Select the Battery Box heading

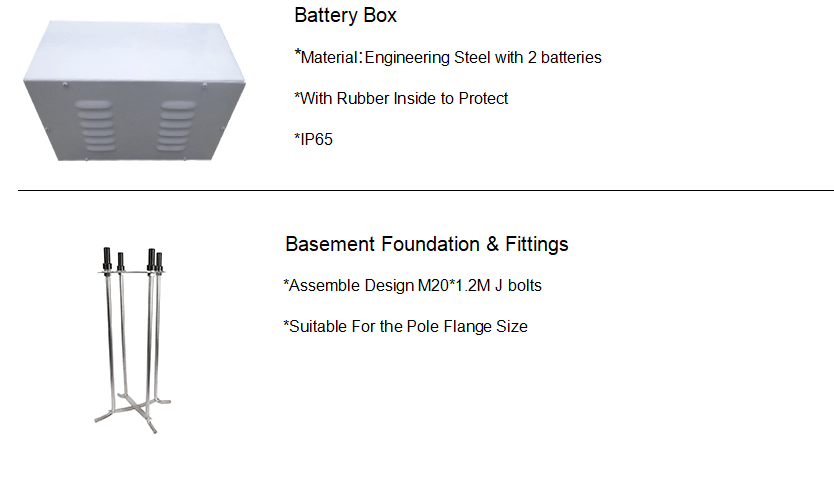[345, 15]
